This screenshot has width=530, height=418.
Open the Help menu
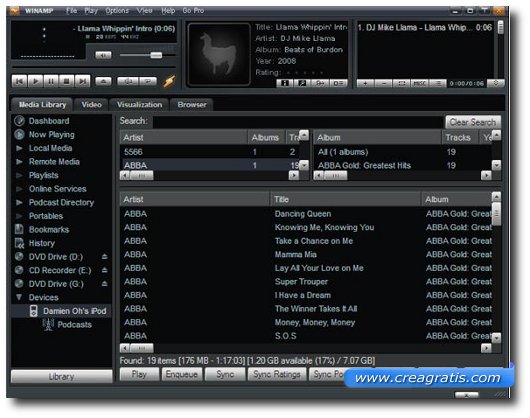pos(168,10)
